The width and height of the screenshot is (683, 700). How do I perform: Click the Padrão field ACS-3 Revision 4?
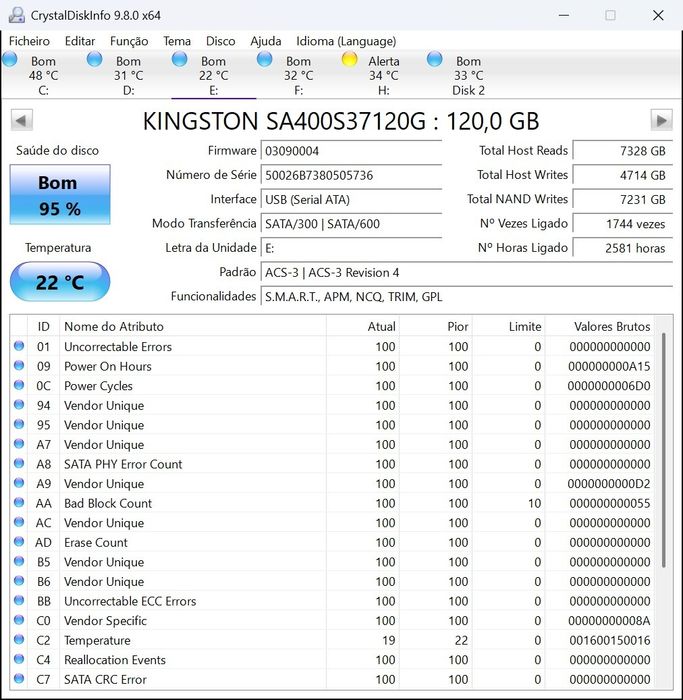[466, 272]
